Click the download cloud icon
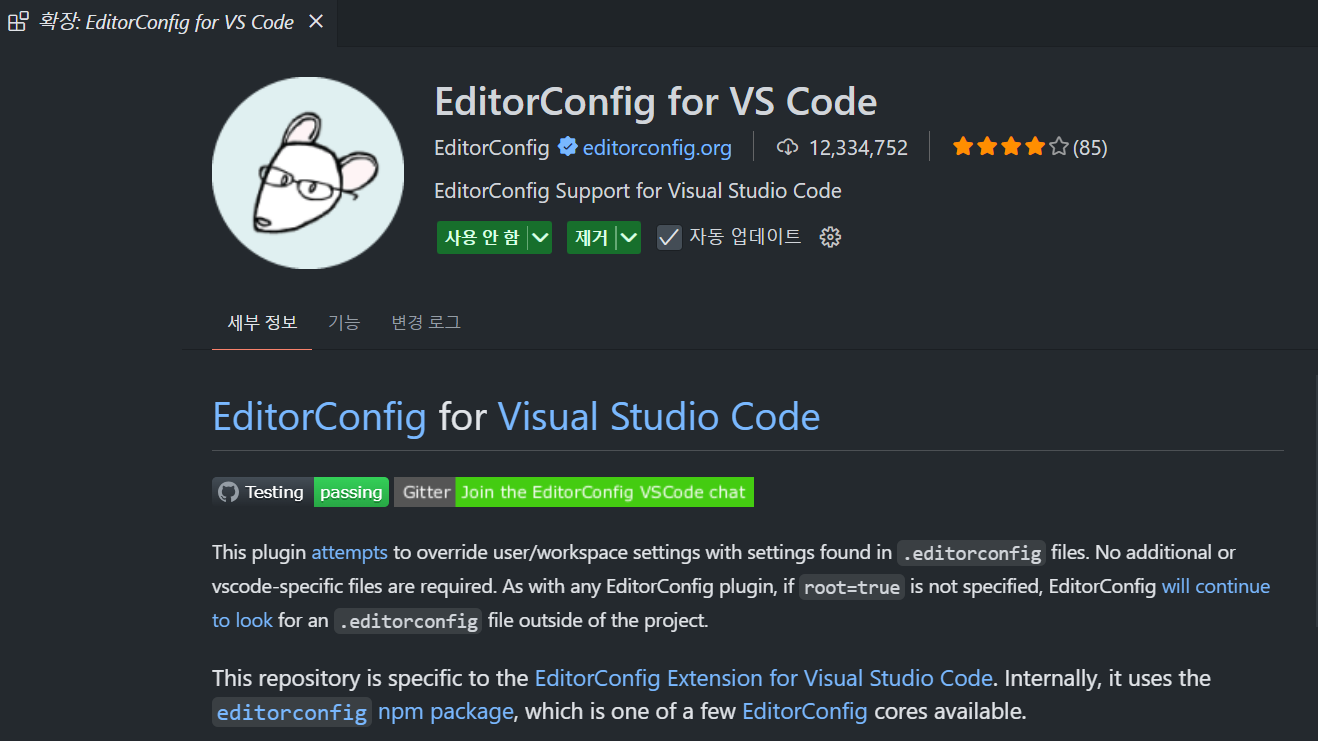This screenshot has height=741, width=1318. [788, 148]
